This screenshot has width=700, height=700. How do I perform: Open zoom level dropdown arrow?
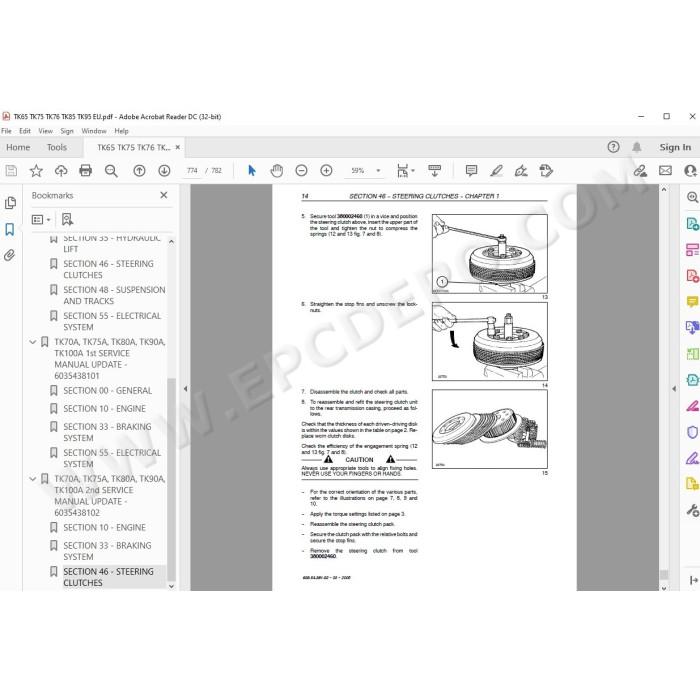378,171
